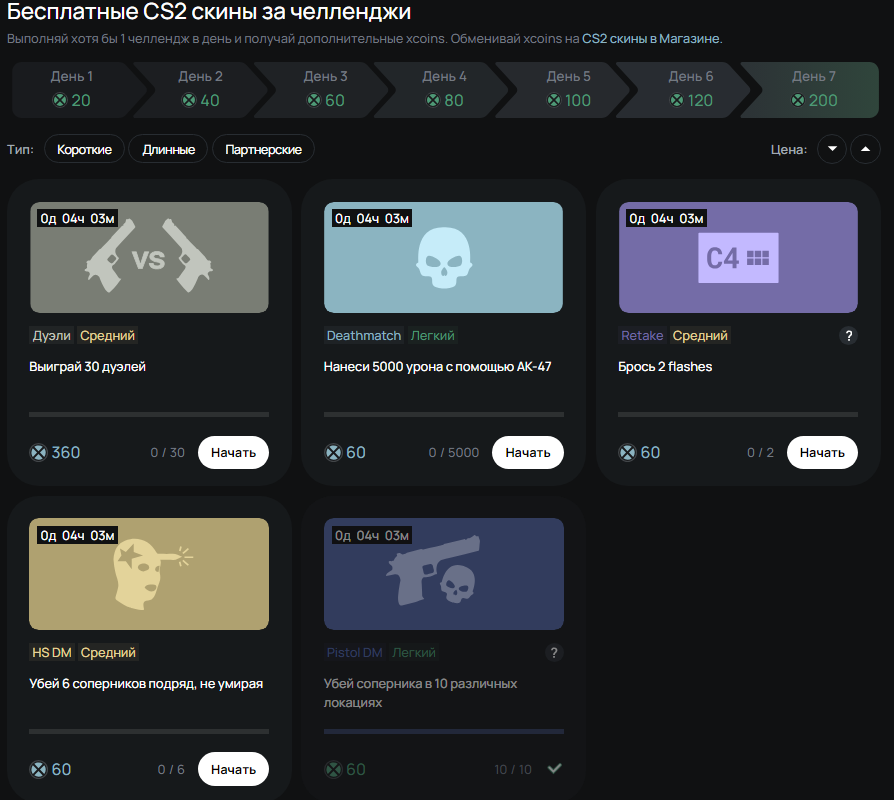Click the Deathmatch mode tag
Screen dimensions: 894x800
pyautogui.click(x=364, y=335)
